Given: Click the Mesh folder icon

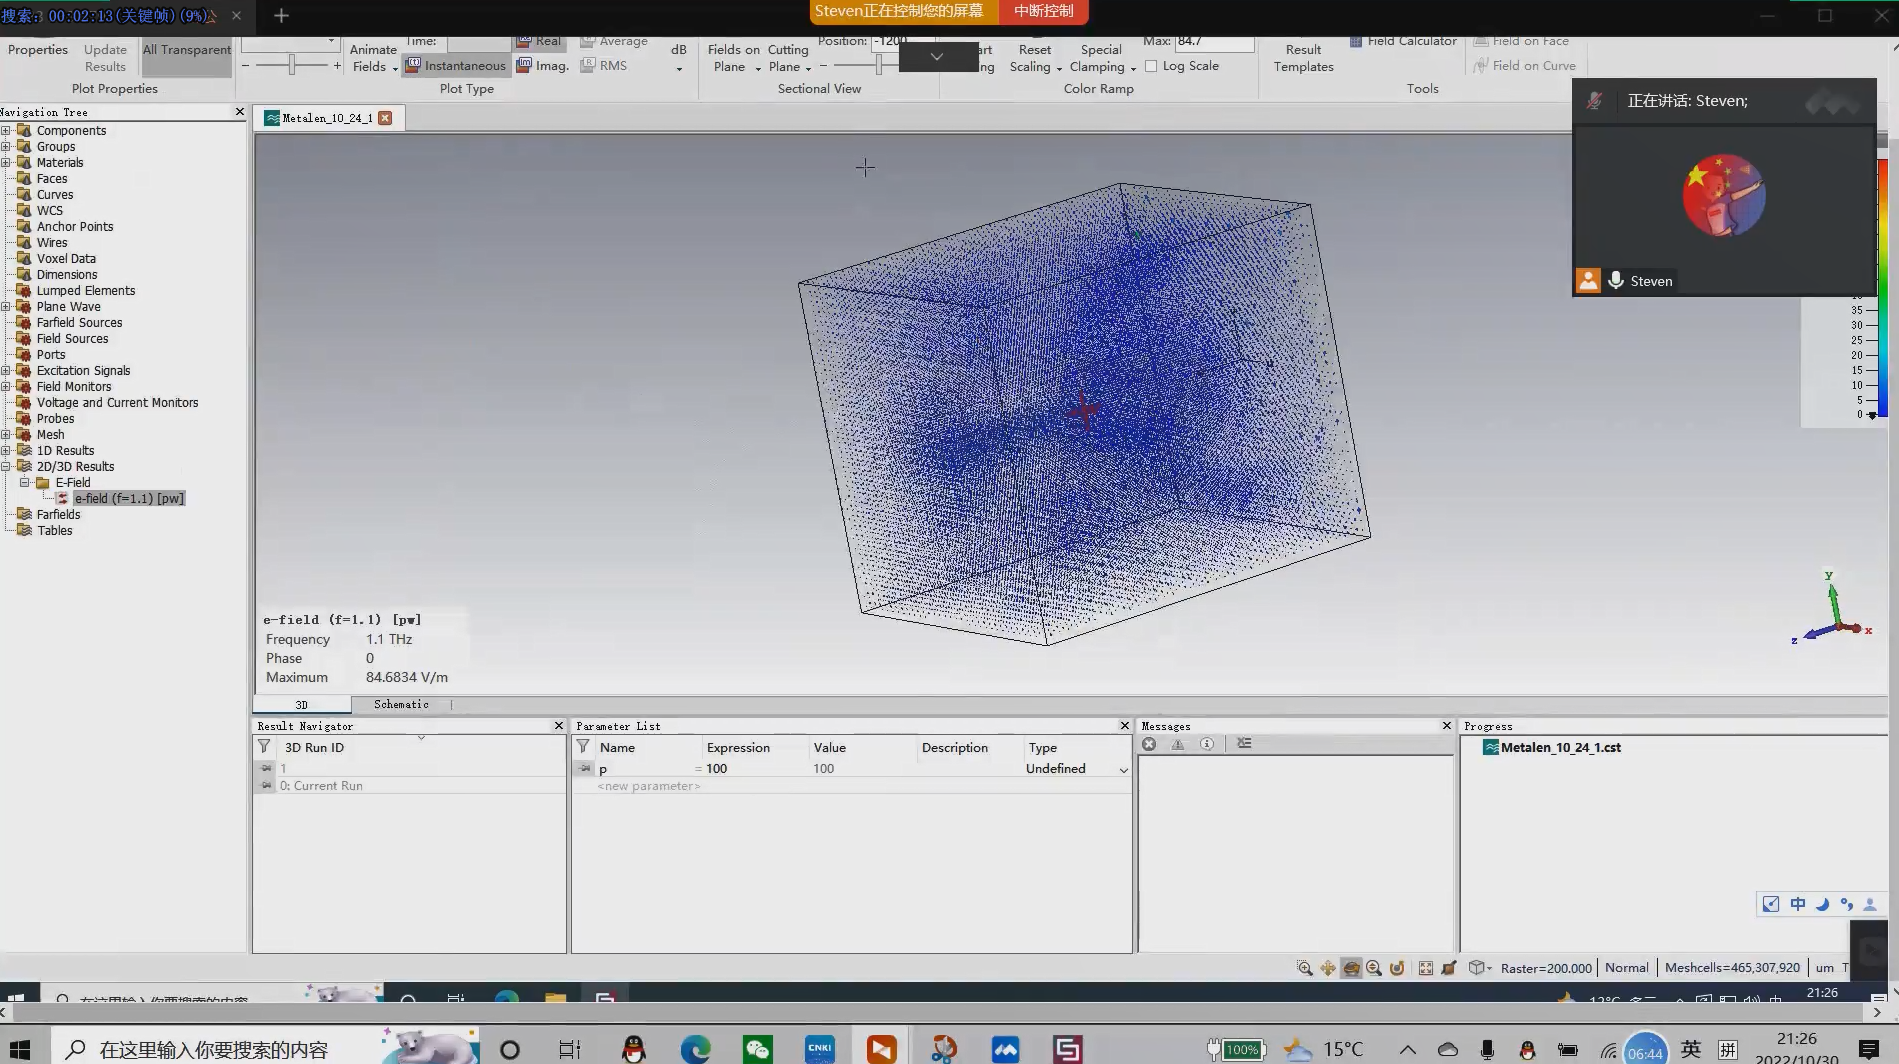Looking at the screenshot, I should click(x=24, y=435).
